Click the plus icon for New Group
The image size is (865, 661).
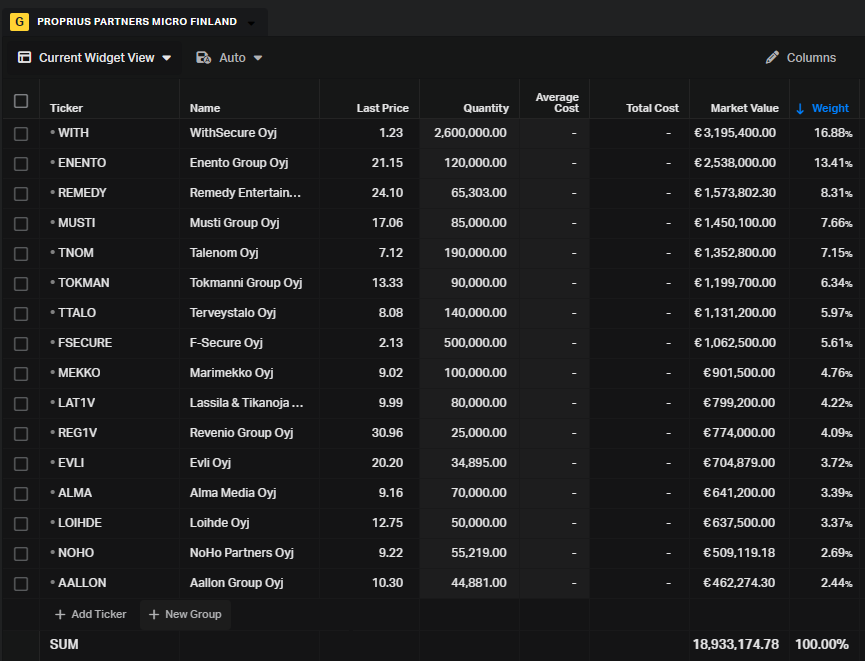point(154,614)
